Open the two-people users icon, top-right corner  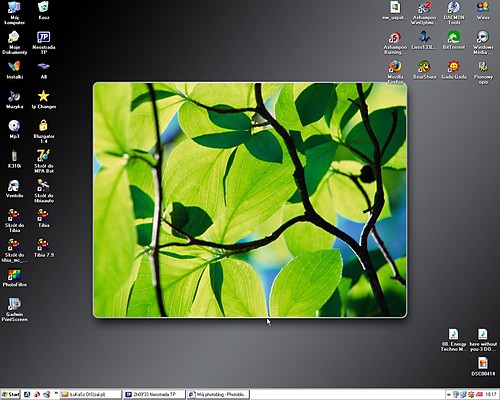click(483, 10)
